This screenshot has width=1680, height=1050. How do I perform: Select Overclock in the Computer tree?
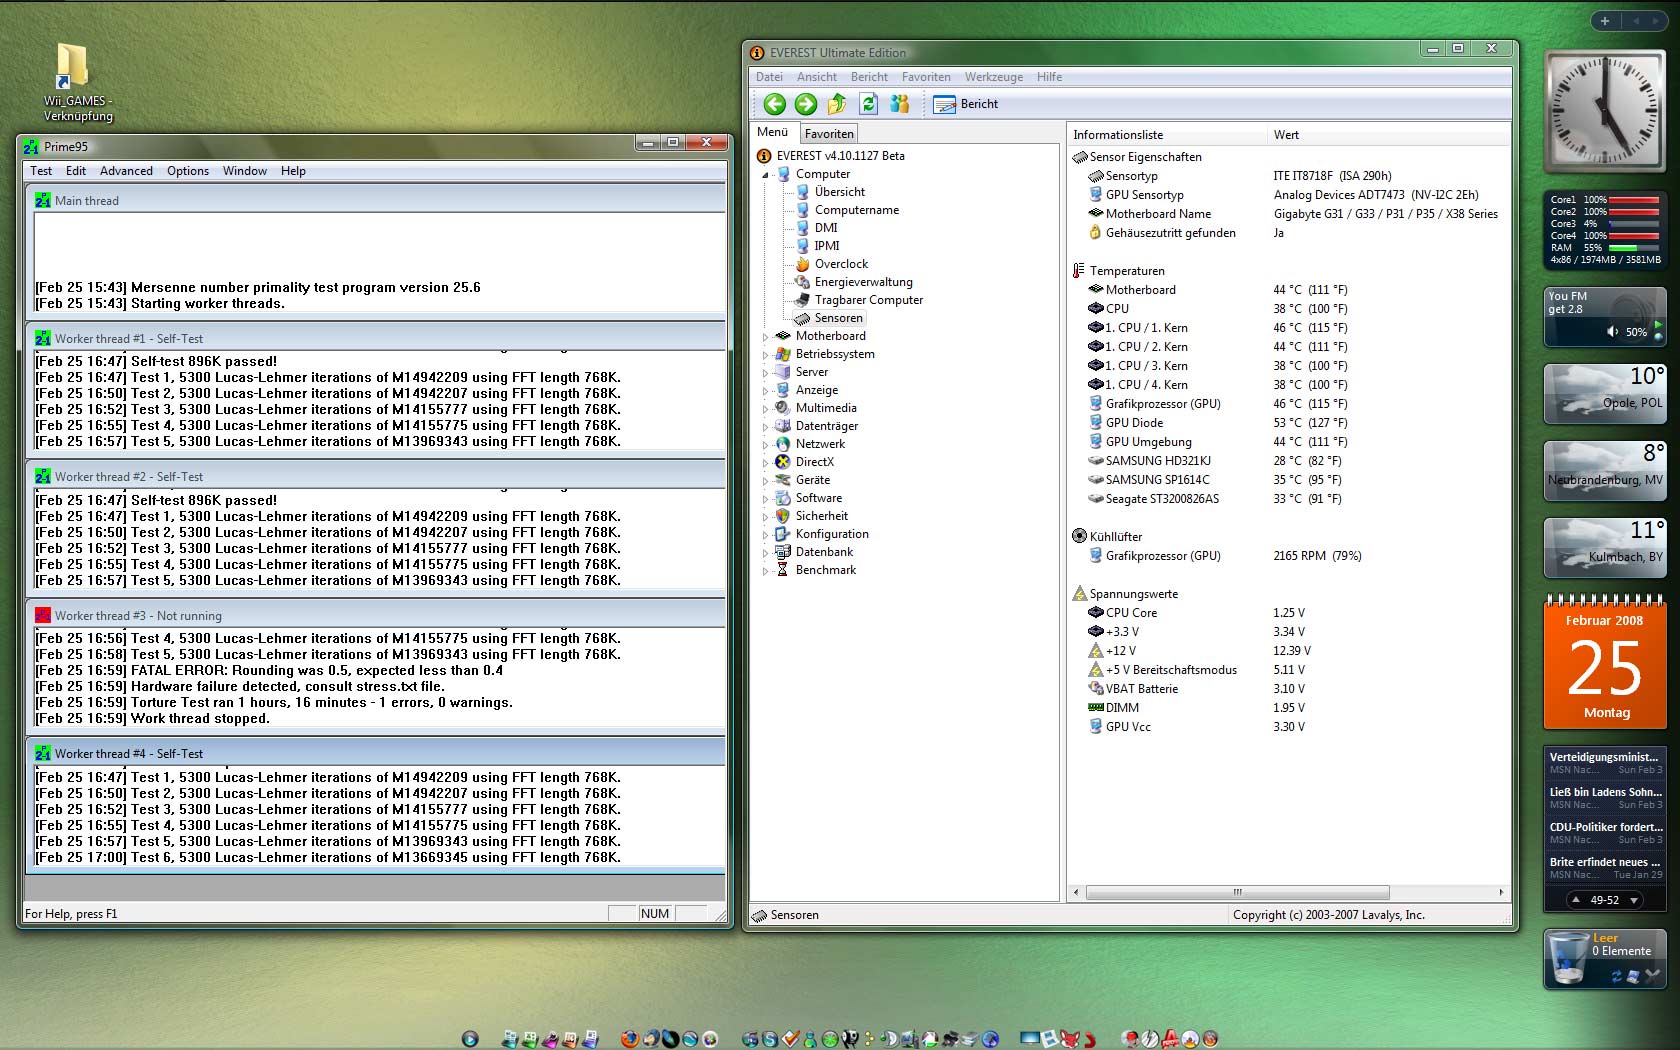(841, 264)
